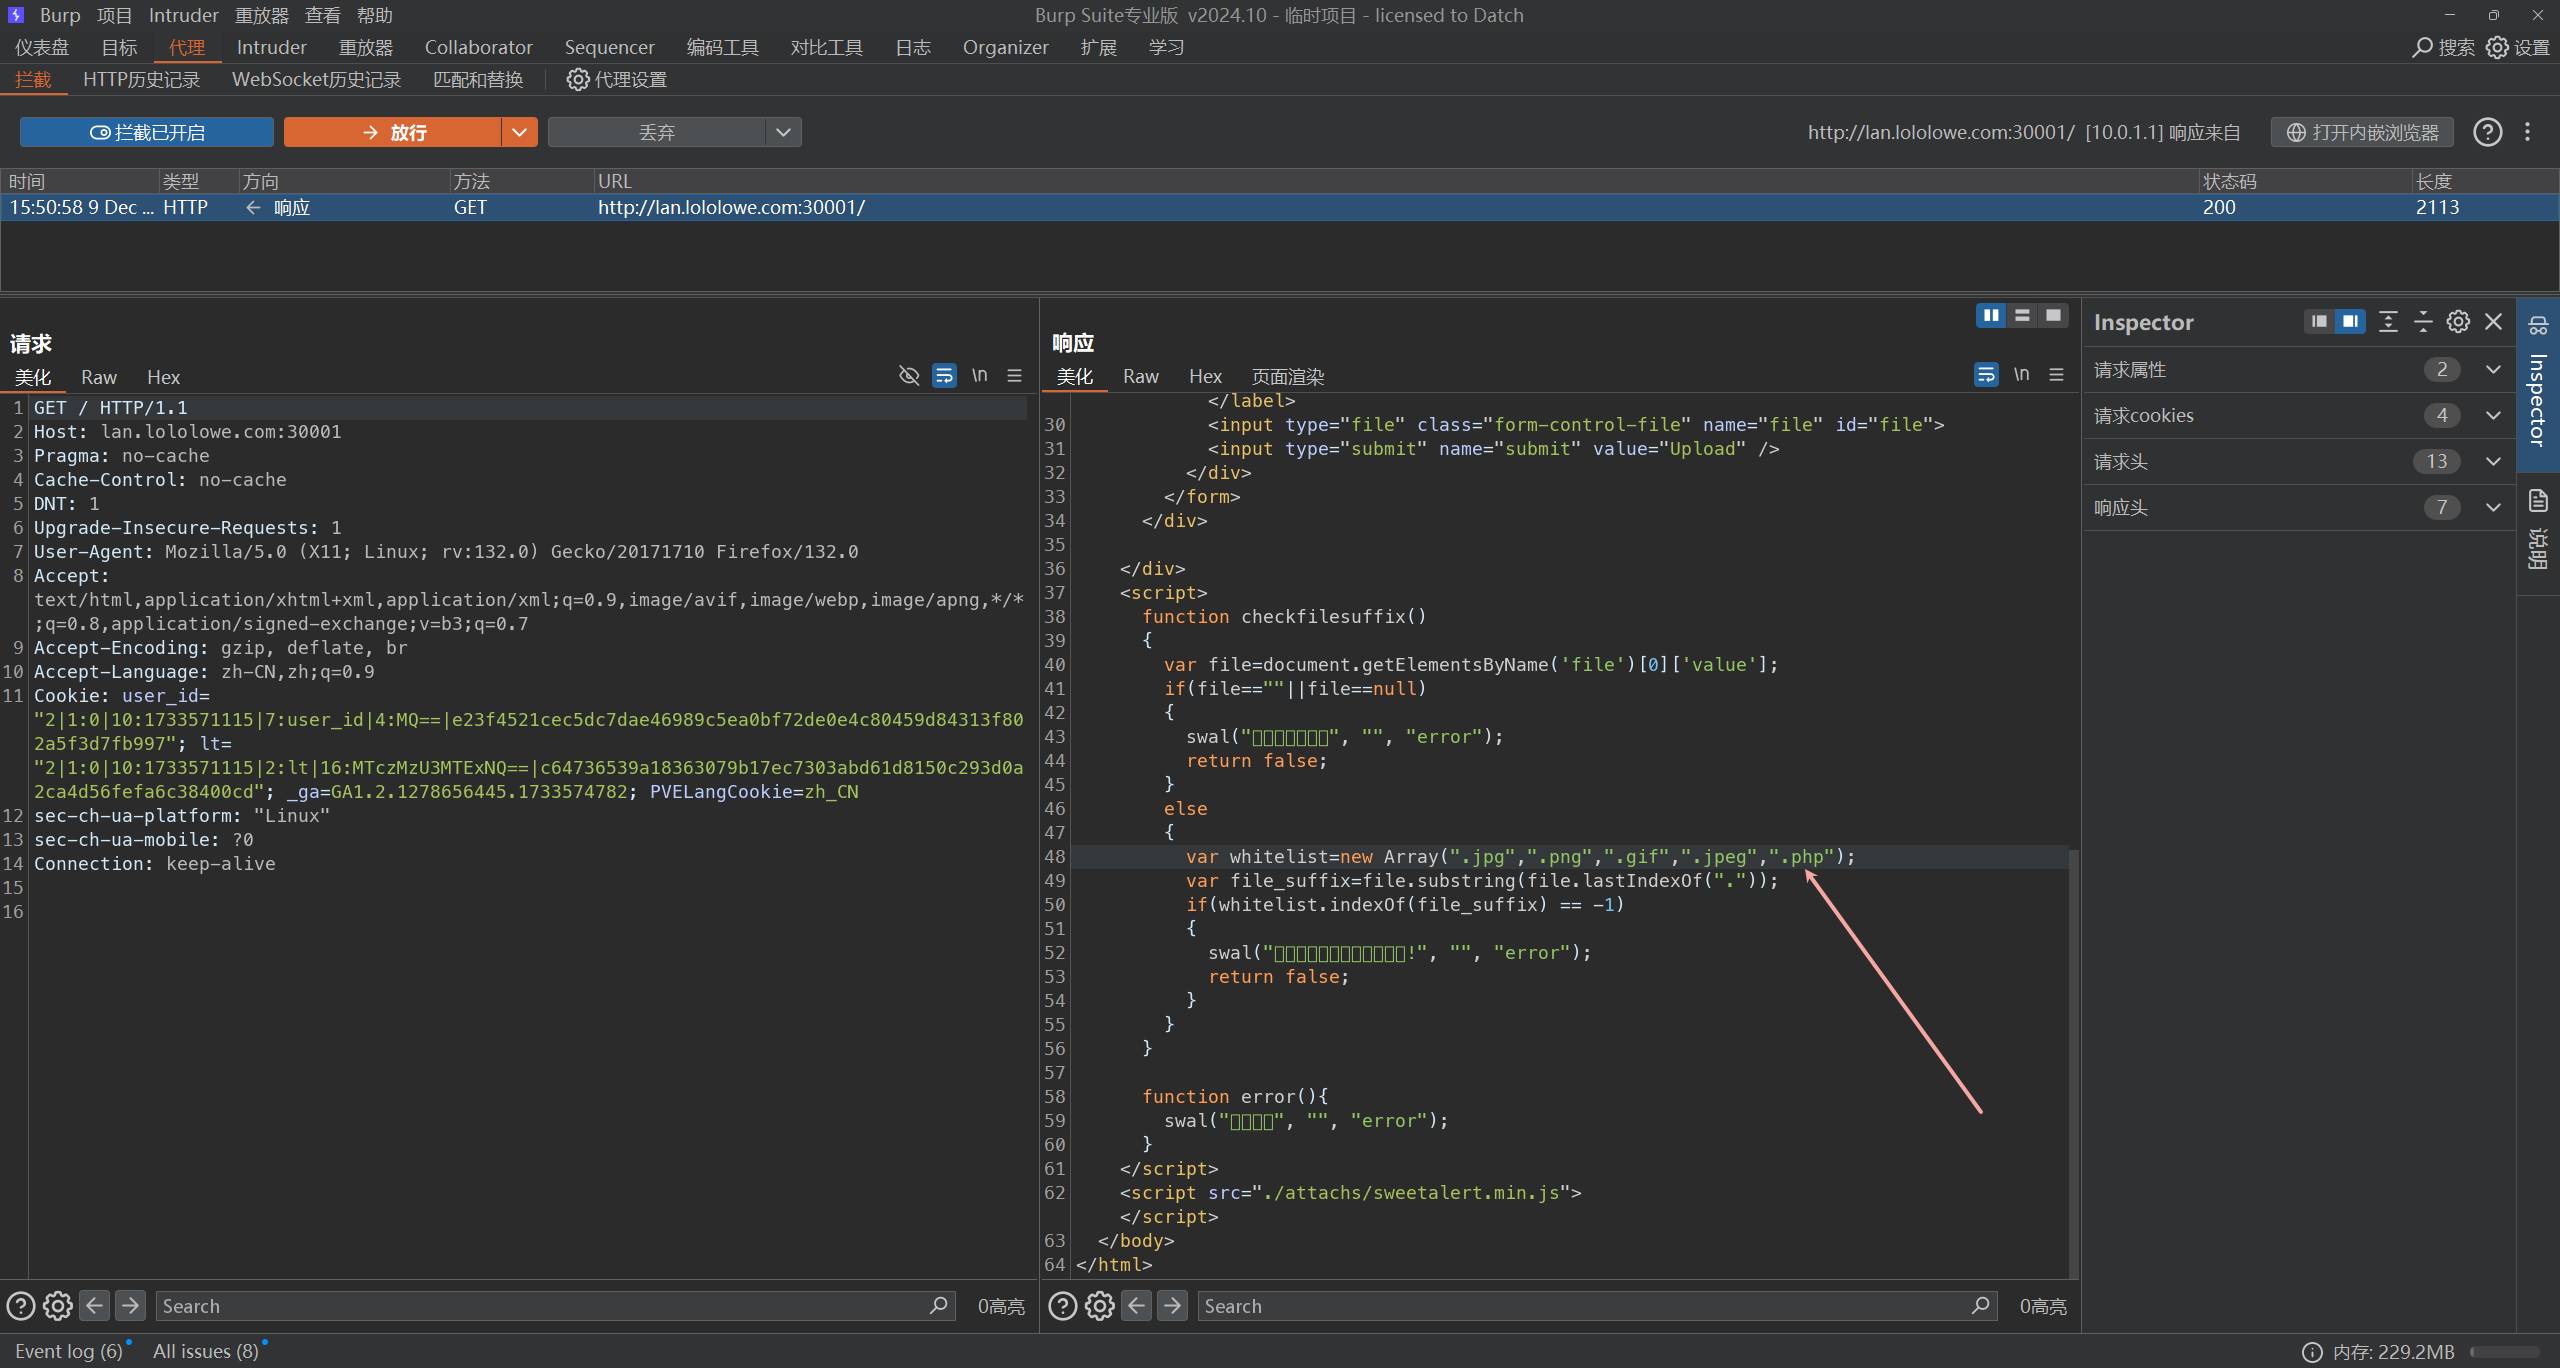Switch to side-by-side request/response layout

point(1991,316)
